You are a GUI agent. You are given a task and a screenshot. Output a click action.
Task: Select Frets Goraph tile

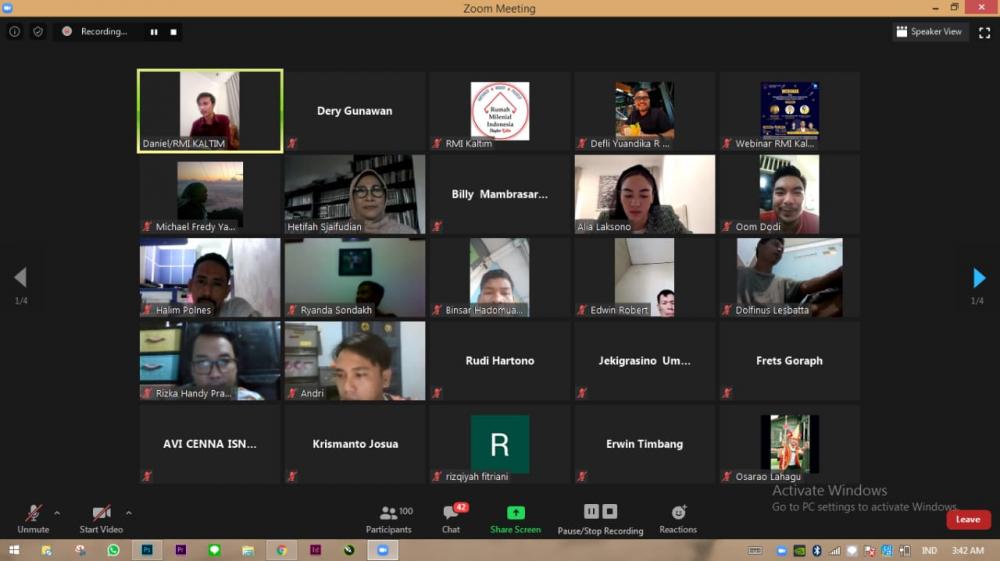(790, 361)
